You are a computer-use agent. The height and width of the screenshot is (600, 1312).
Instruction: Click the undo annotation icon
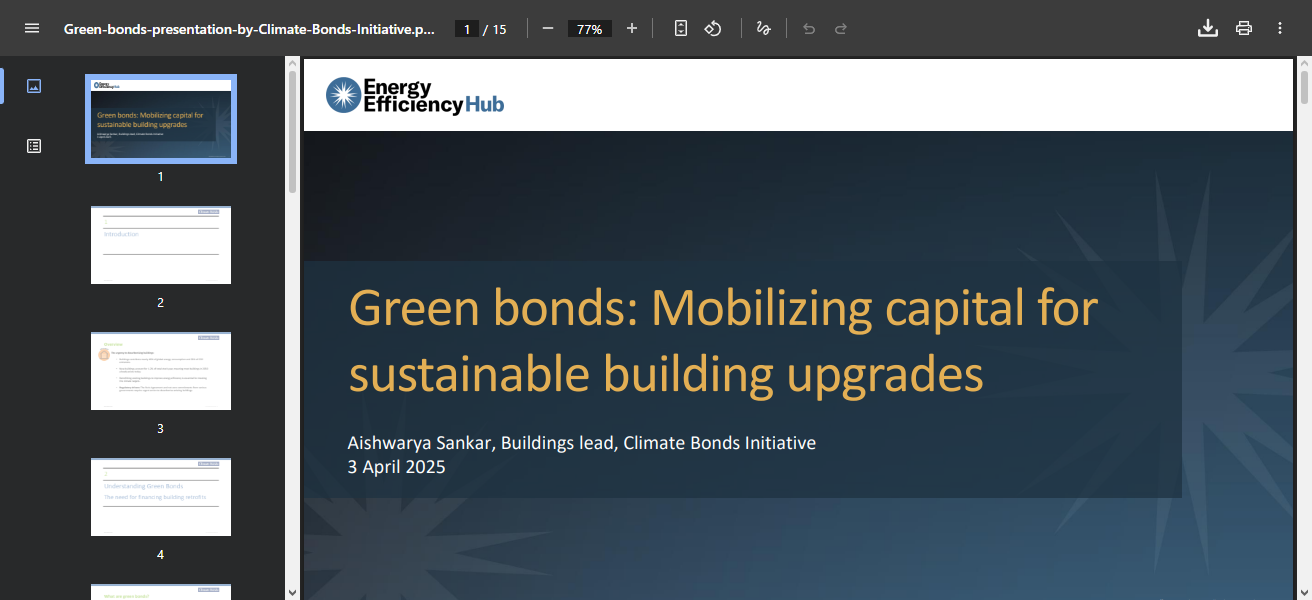click(x=808, y=28)
